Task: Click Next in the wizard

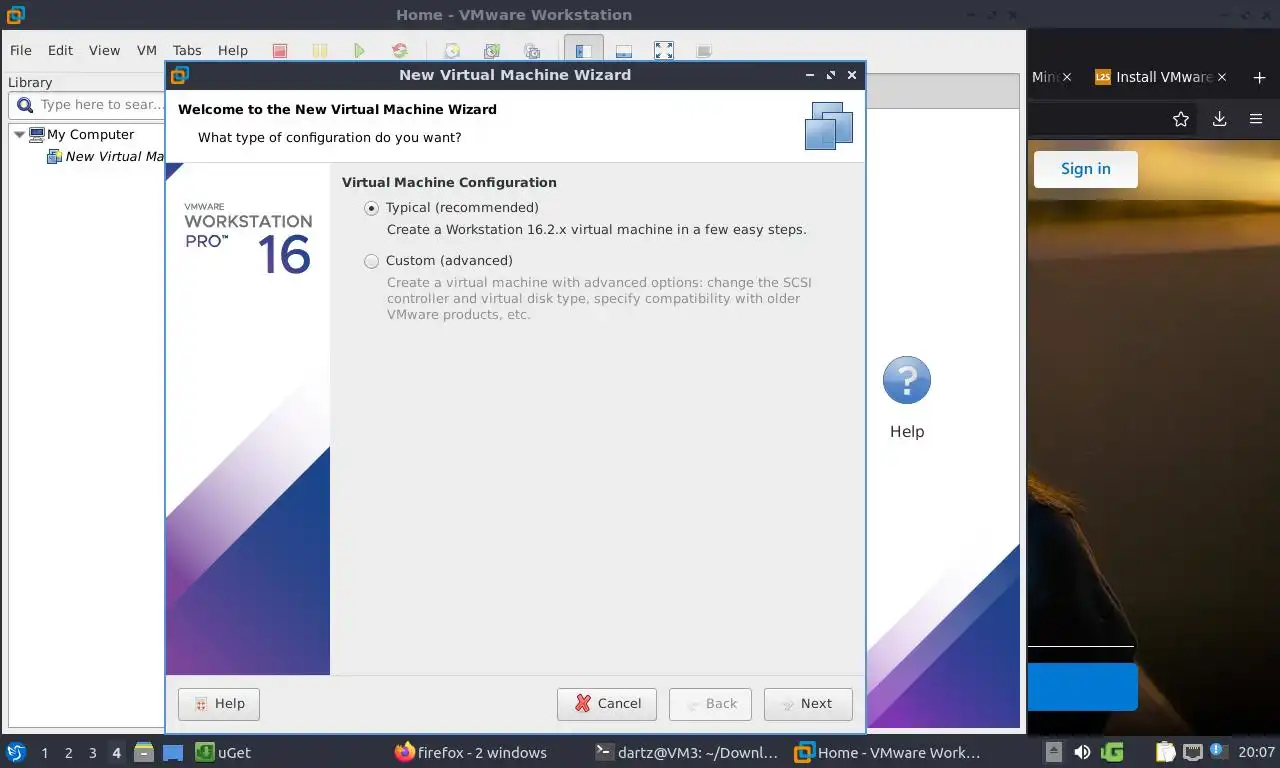Action: tap(808, 704)
